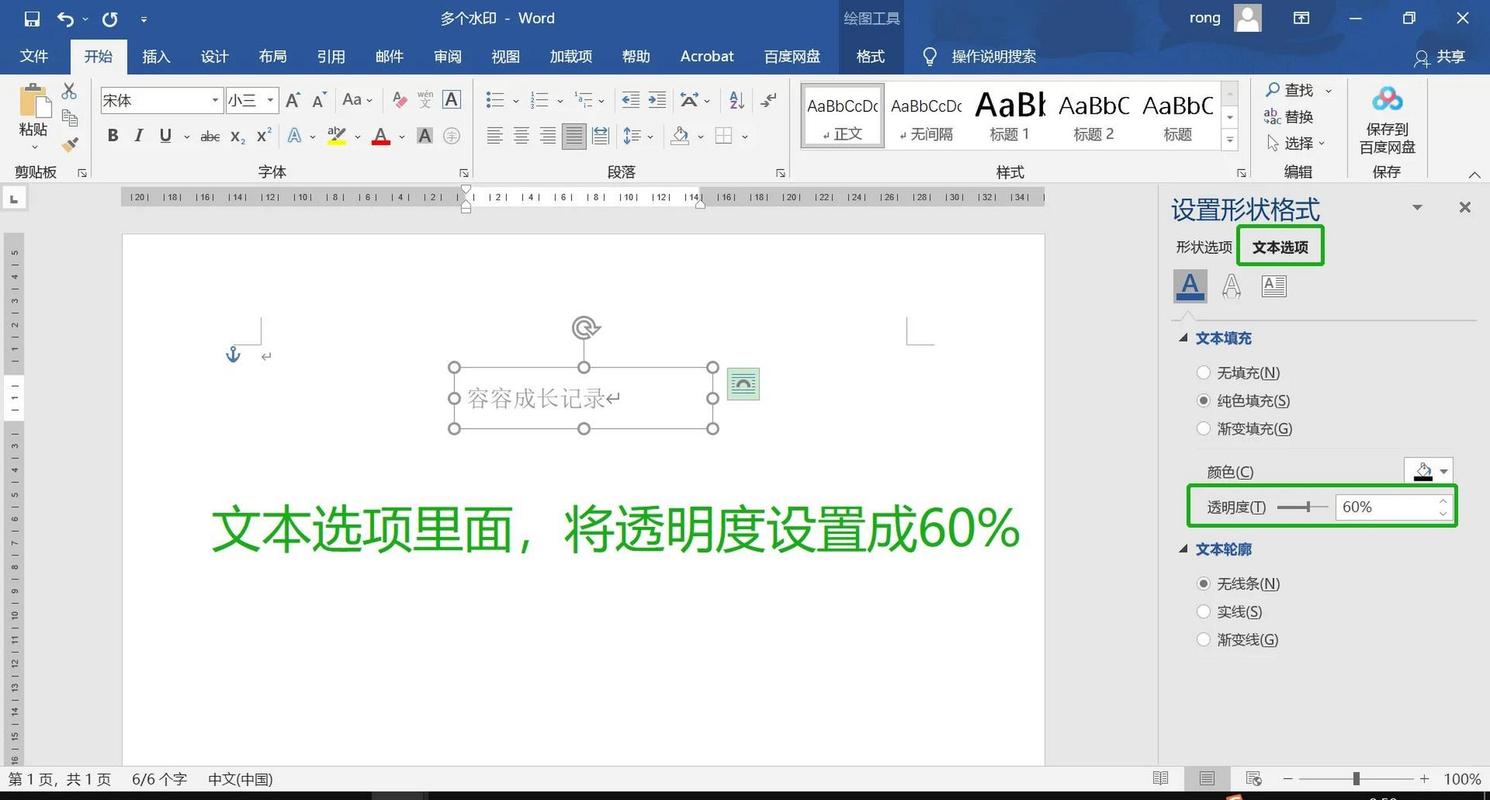The image size is (1490, 800).
Task: Expand the styles gallery more arrow
Action: click(1231, 140)
